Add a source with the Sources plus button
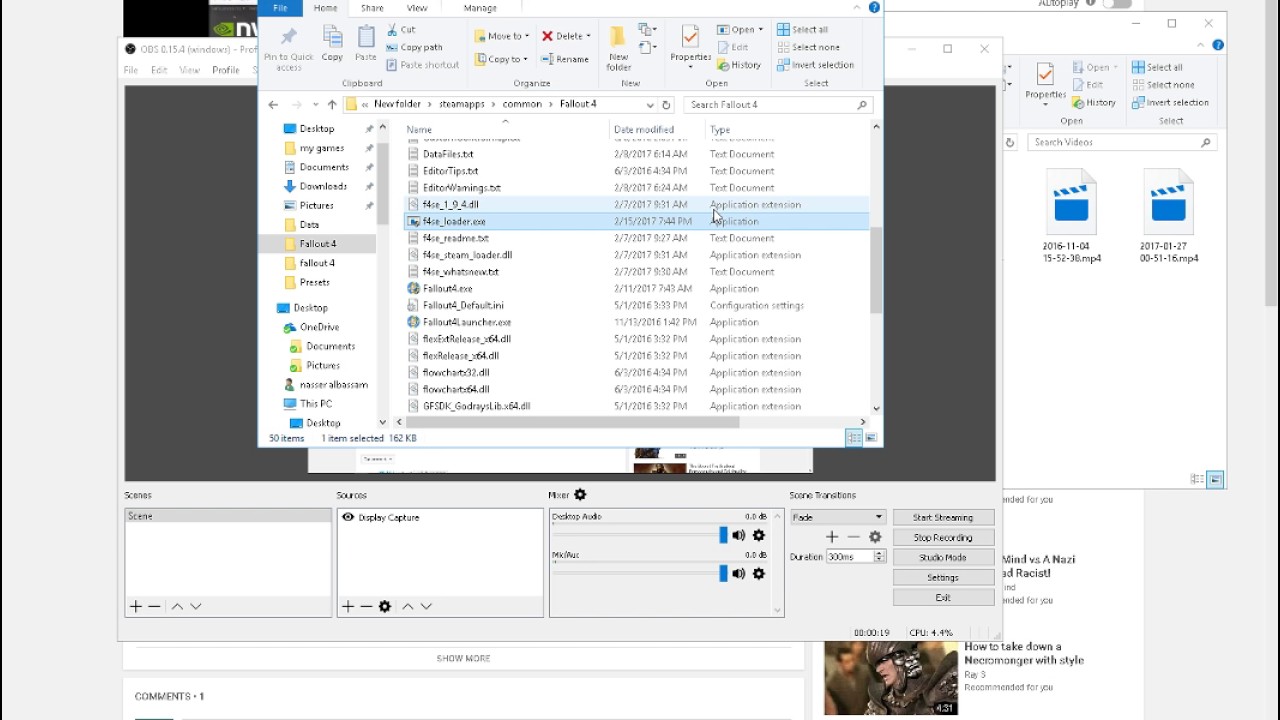This screenshot has width=1280, height=720. tap(348, 606)
